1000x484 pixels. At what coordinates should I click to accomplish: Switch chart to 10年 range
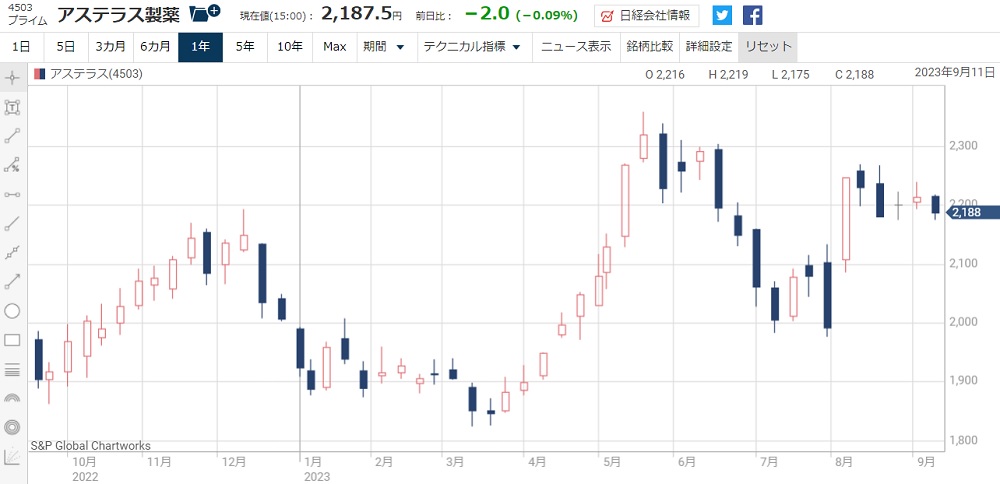pyautogui.click(x=290, y=47)
